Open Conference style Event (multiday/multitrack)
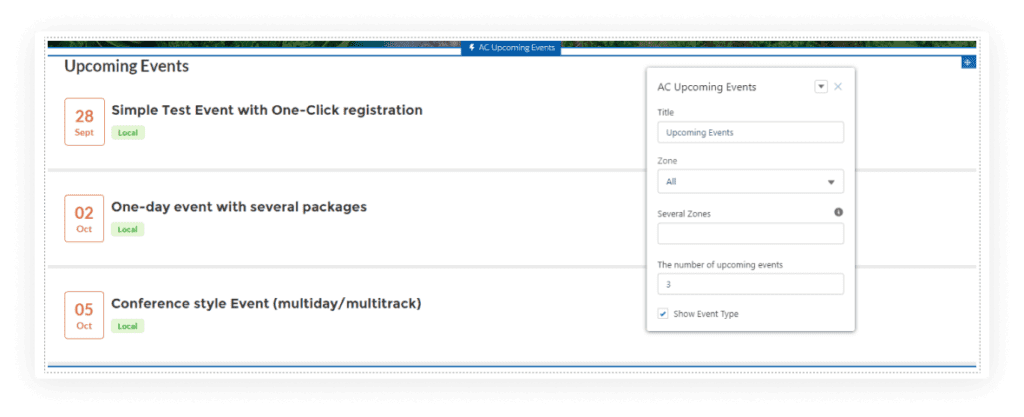Screen dimensions: 1024x417 (266, 303)
